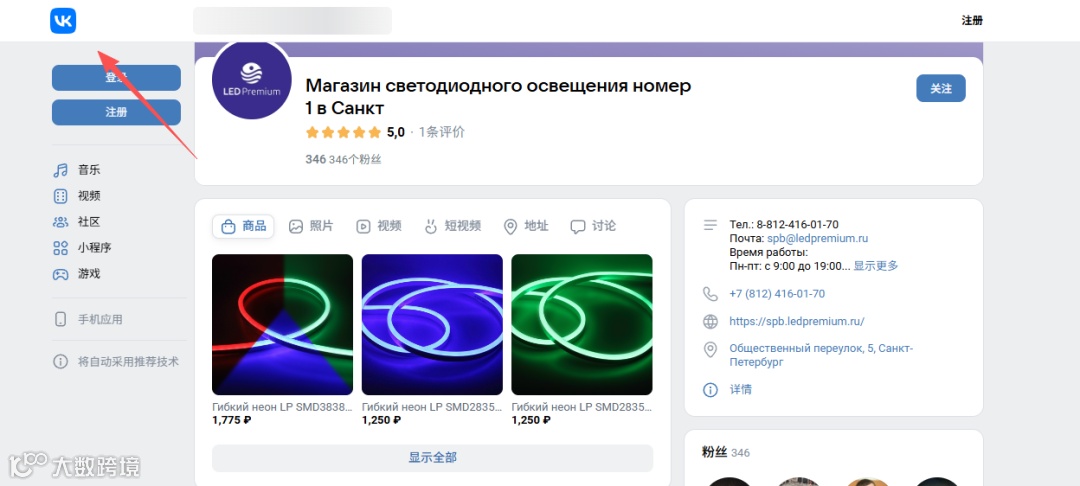The image size is (1080, 486).
Task: Open the mini apps icon (小程序)
Action: coord(61,248)
